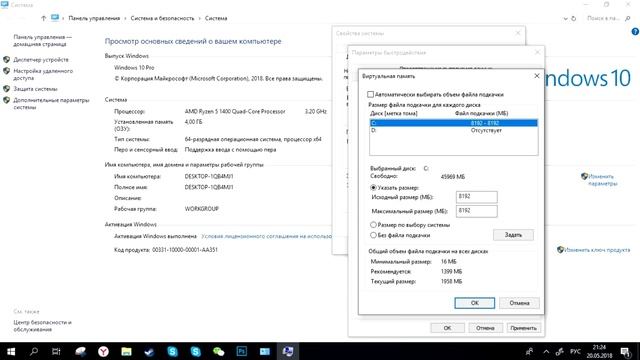Image resolution: width=640 pixels, height=360 pixels.
Task: Expand address bar history dropdown
Action: (565, 19)
